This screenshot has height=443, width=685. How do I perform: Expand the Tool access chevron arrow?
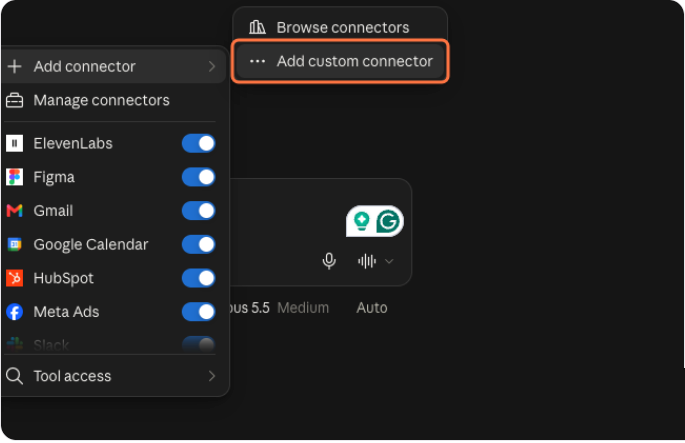click(x=212, y=376)
